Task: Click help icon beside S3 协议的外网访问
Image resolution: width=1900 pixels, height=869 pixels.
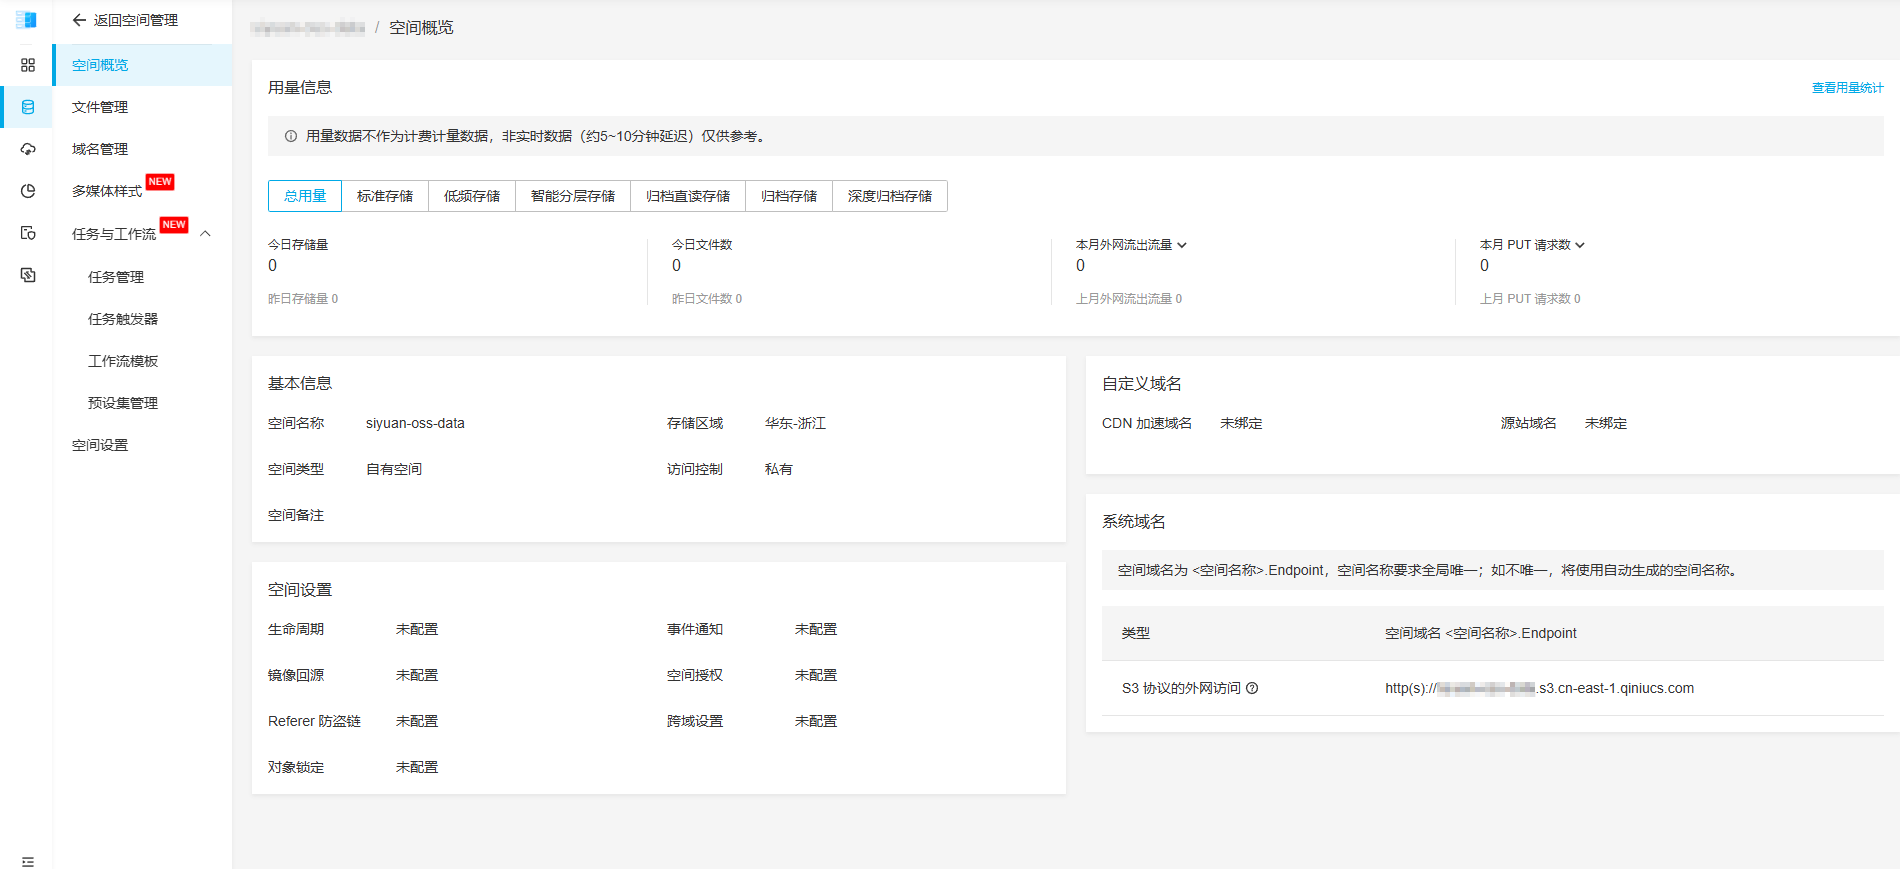Action: pyautogui.click(x=1252, y=688)
